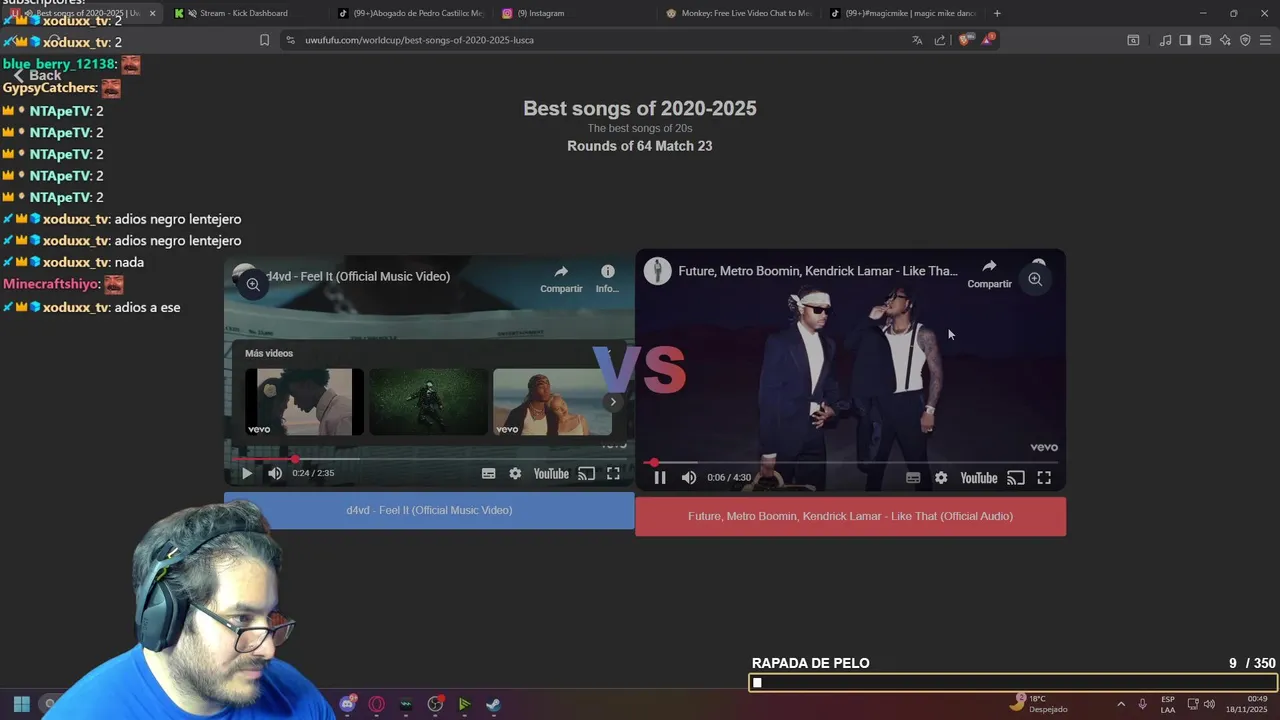1280x720 pixels.
Task: Switch to the Instagram tab
Action: [574, 13]
